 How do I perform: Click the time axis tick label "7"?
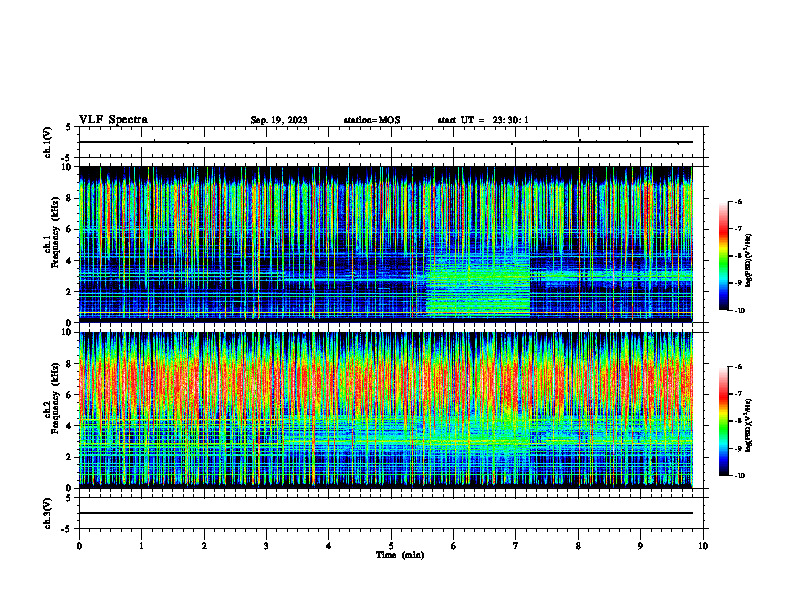pyautogui.click(x=516, y=546)
